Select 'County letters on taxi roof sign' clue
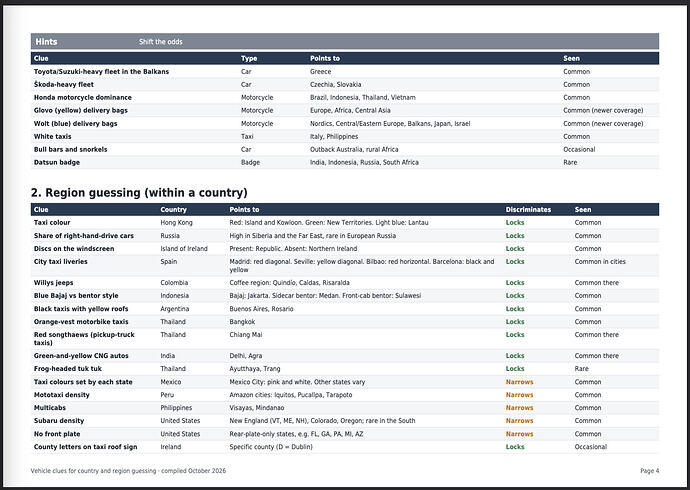Image resolution: width=690 pixels, height=490 pixels. tap(85, 447)
